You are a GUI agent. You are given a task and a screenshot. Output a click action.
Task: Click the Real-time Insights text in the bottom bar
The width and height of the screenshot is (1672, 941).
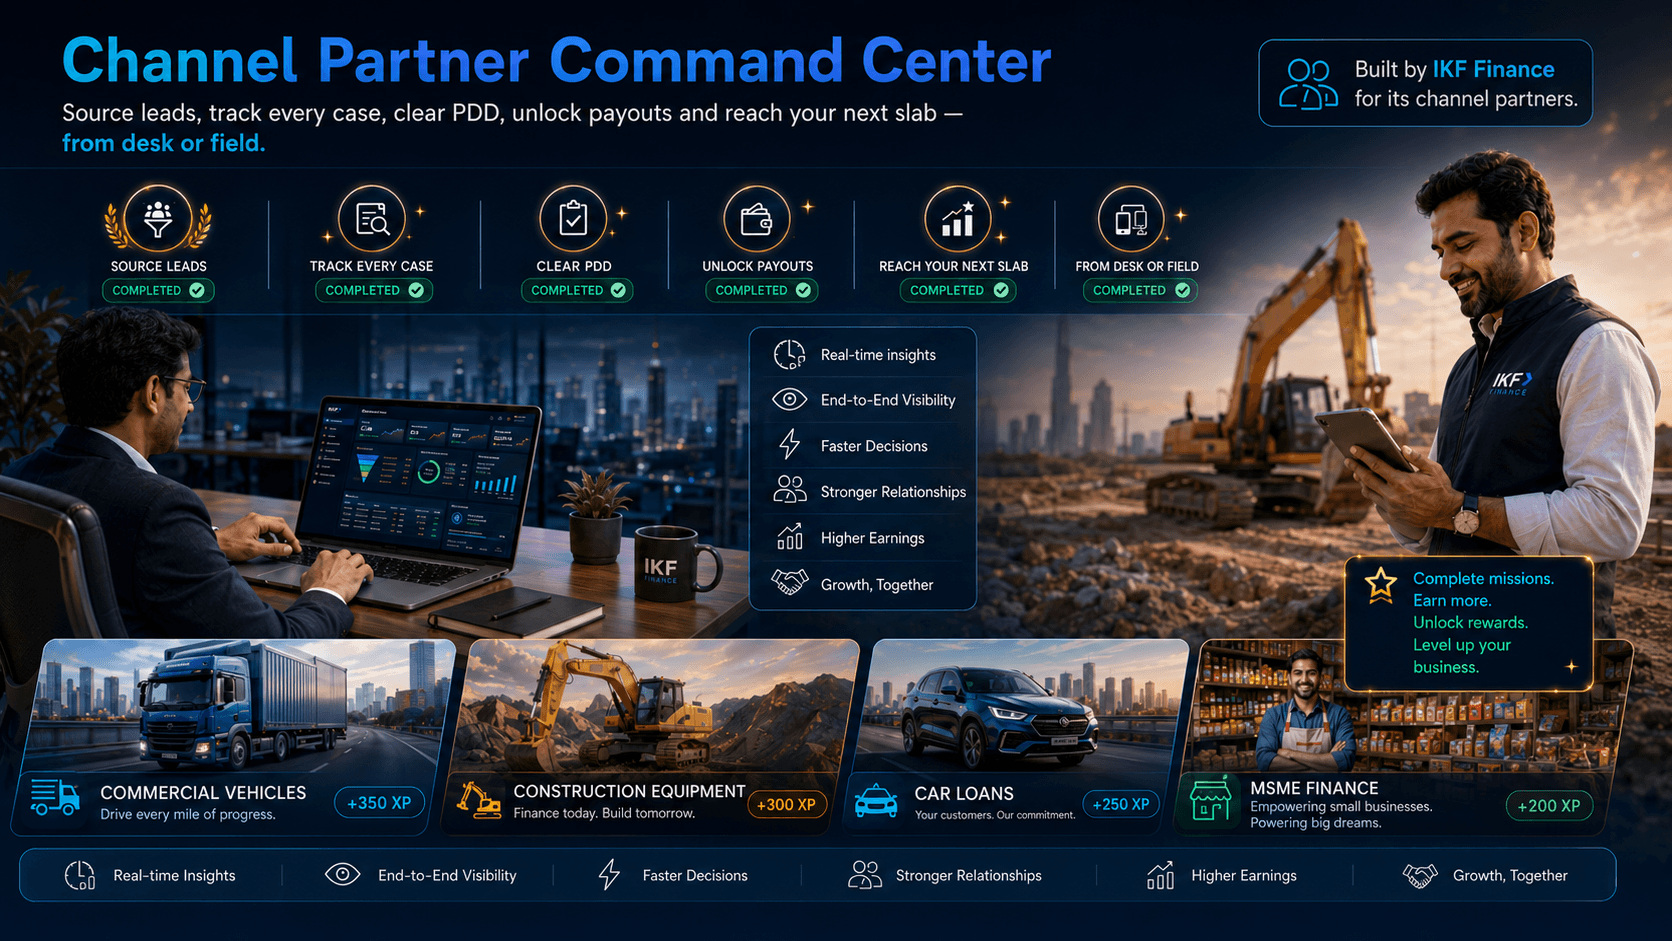(174, 876)
